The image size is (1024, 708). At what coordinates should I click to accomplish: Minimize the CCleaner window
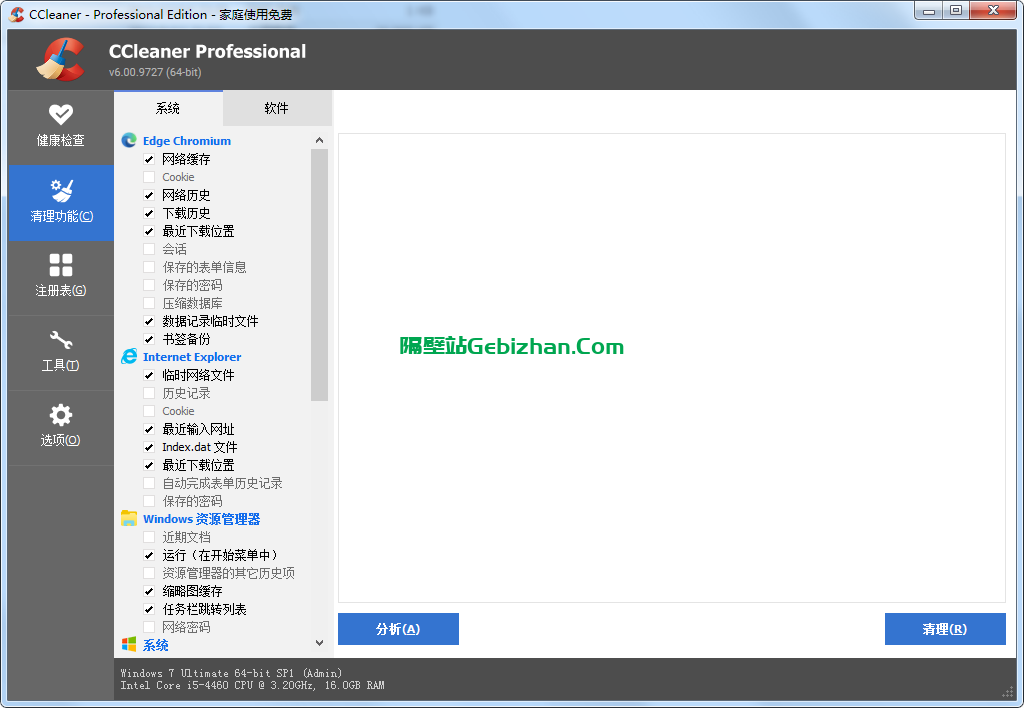[929, 10]
